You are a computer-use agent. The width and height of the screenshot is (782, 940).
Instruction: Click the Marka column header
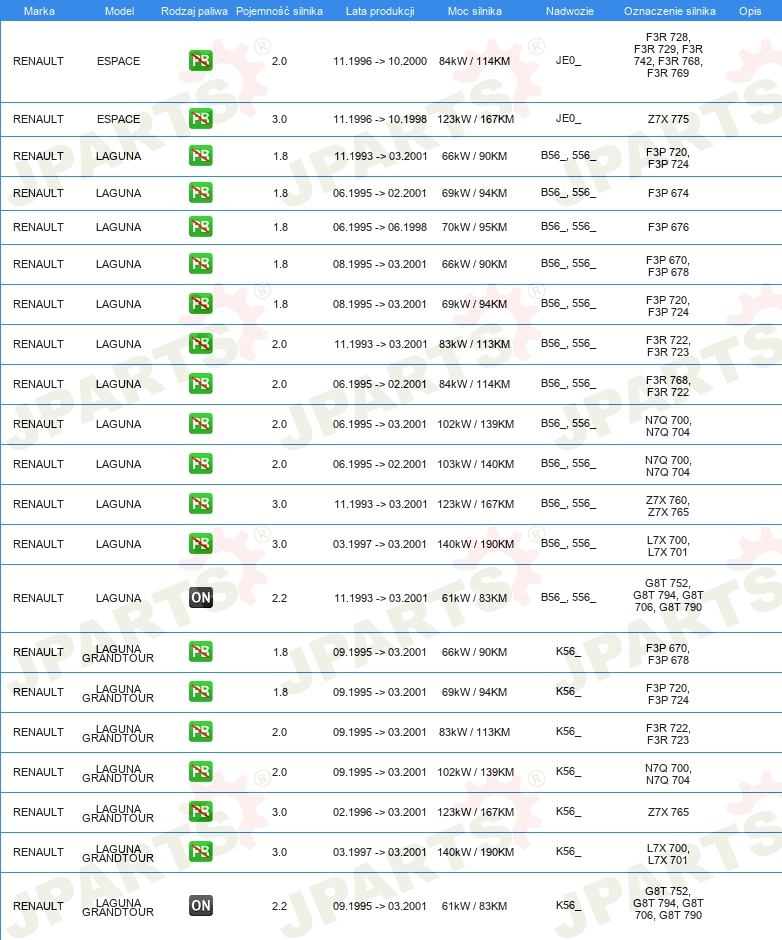coord(39,11)
